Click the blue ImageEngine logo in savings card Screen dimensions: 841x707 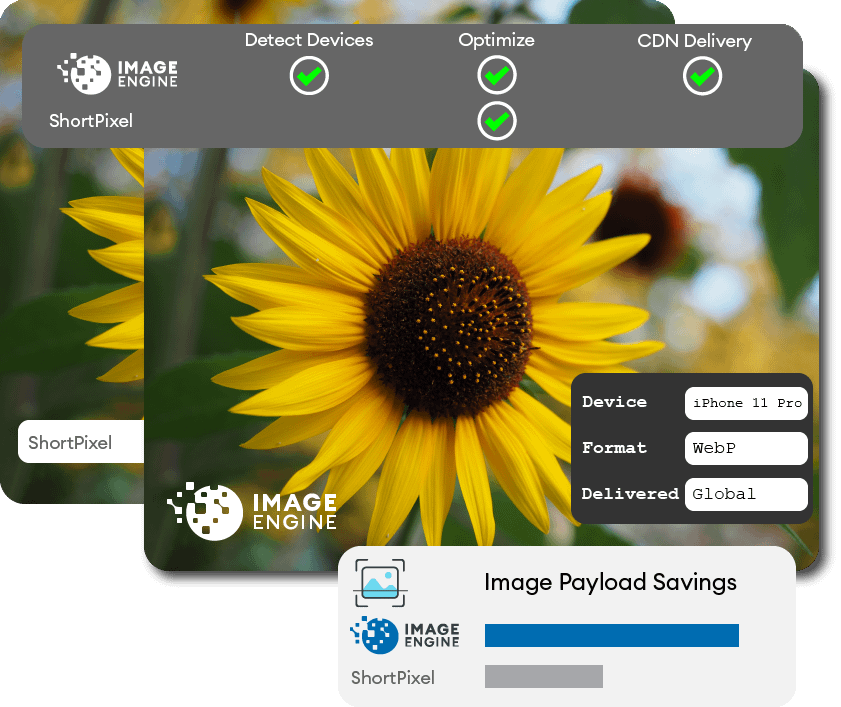coord(405,635)
